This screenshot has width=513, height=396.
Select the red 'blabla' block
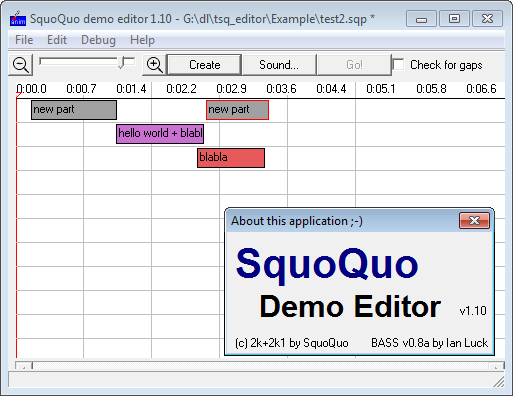(231, 158)
